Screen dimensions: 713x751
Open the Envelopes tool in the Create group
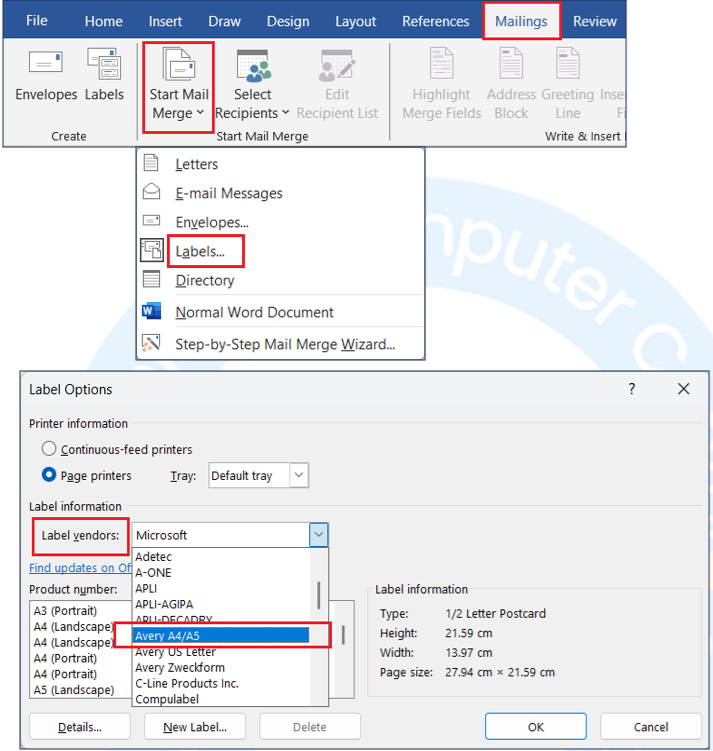click(46, 75)
